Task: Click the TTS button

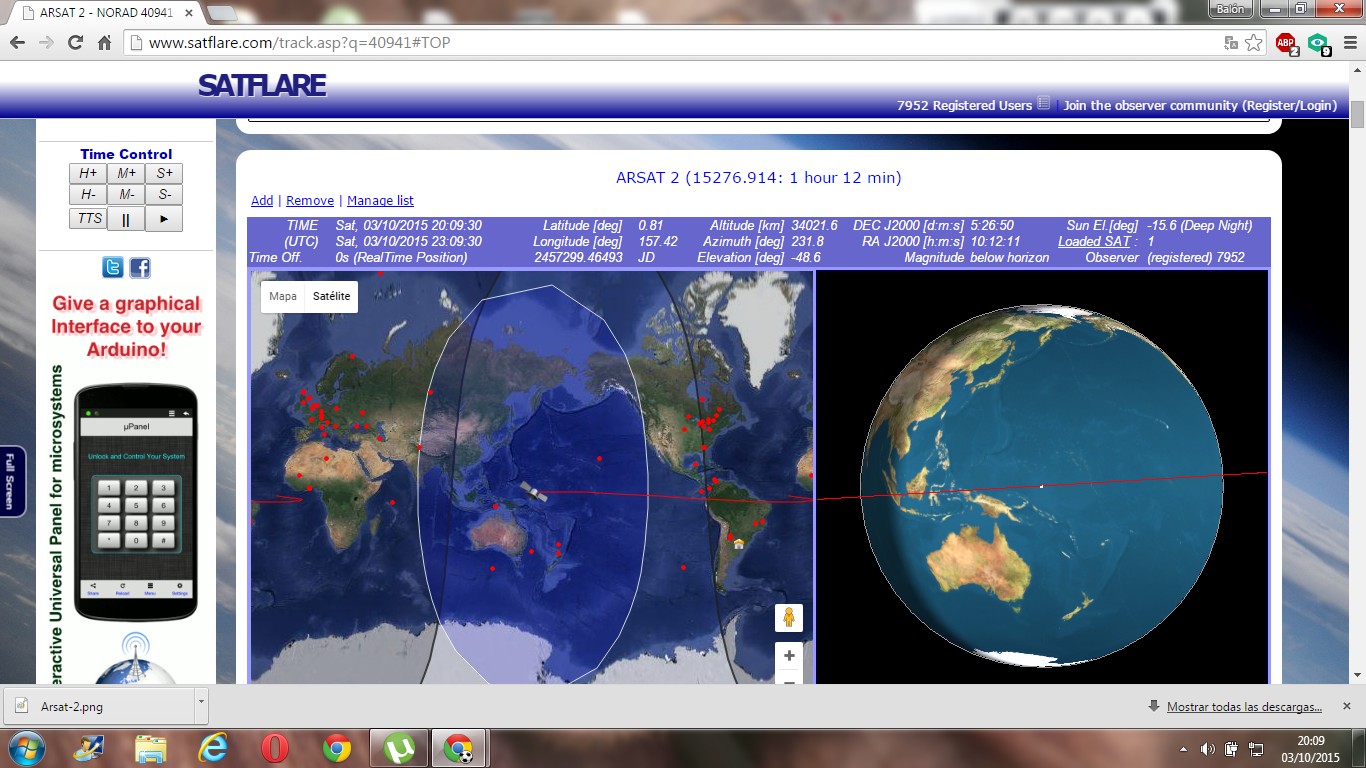Action: [x=88, y=218]
